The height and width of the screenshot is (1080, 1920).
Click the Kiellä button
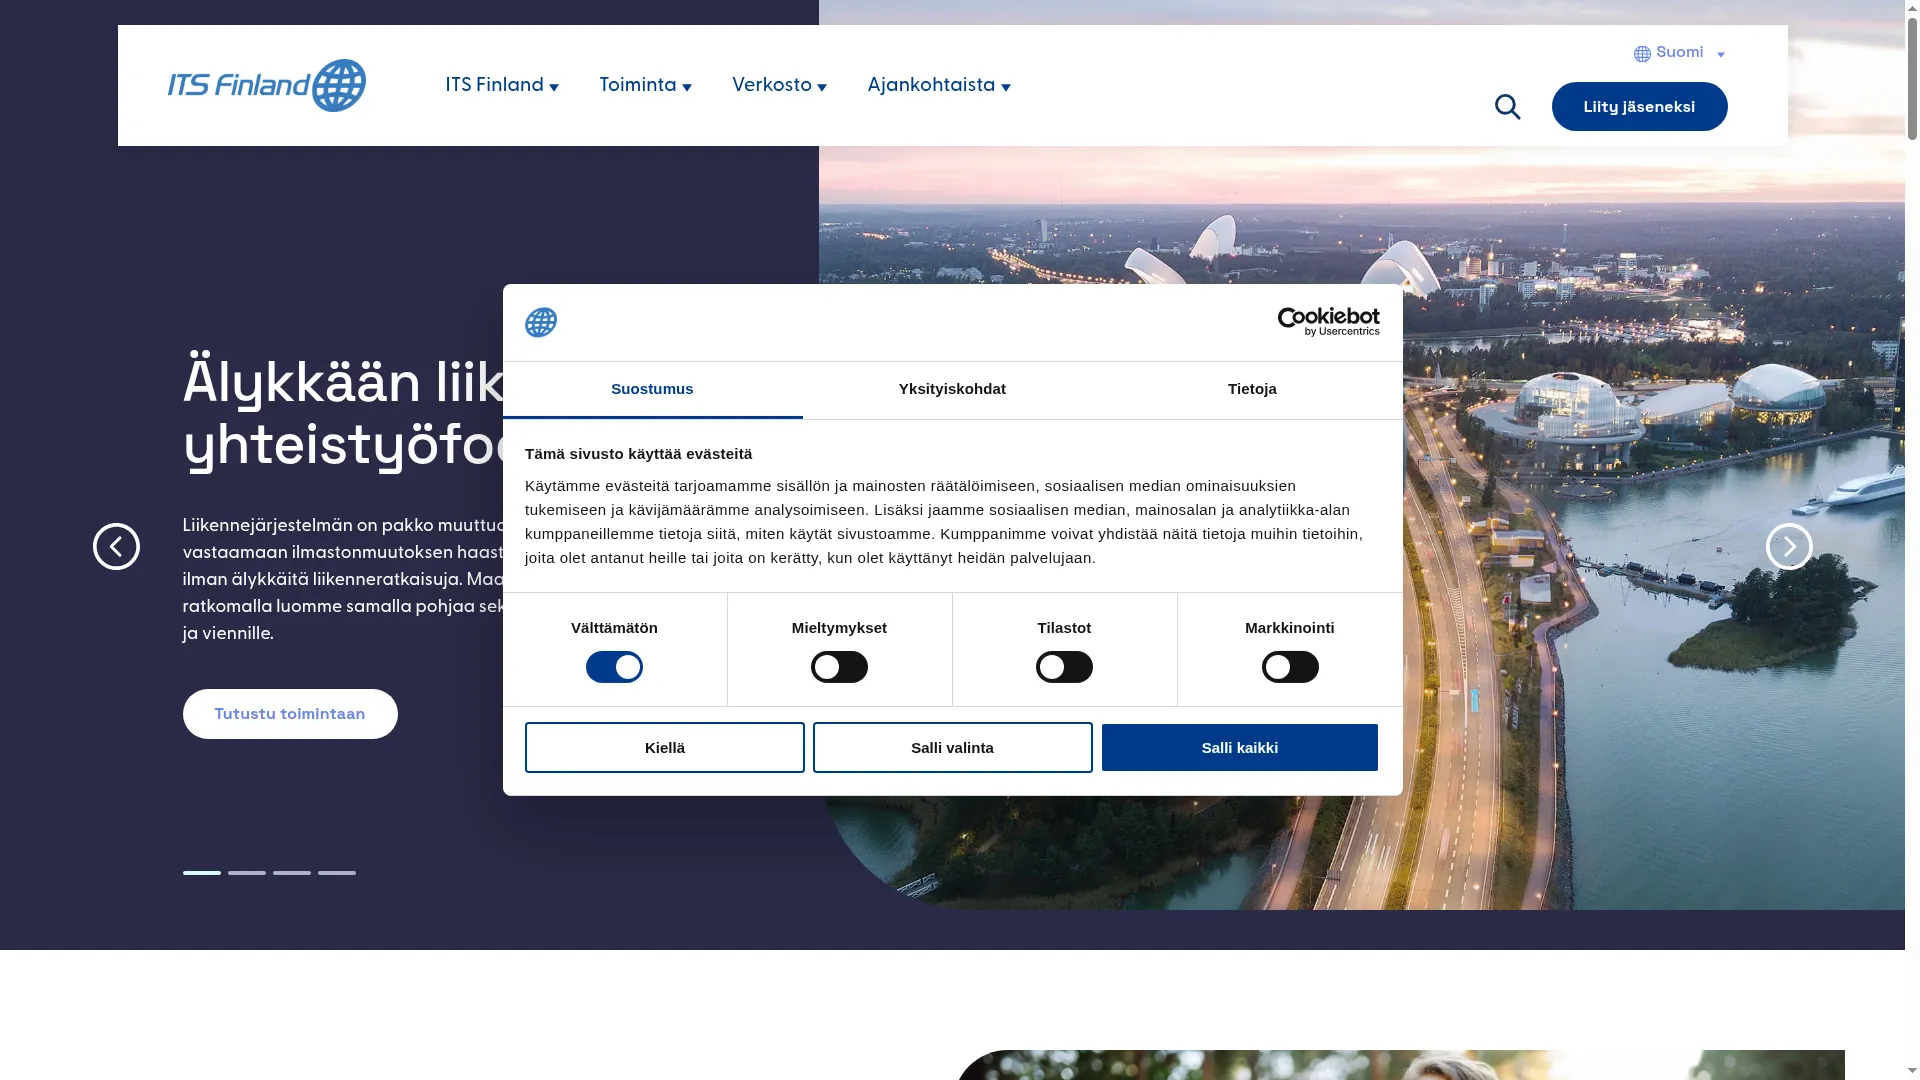coord(665,747)
